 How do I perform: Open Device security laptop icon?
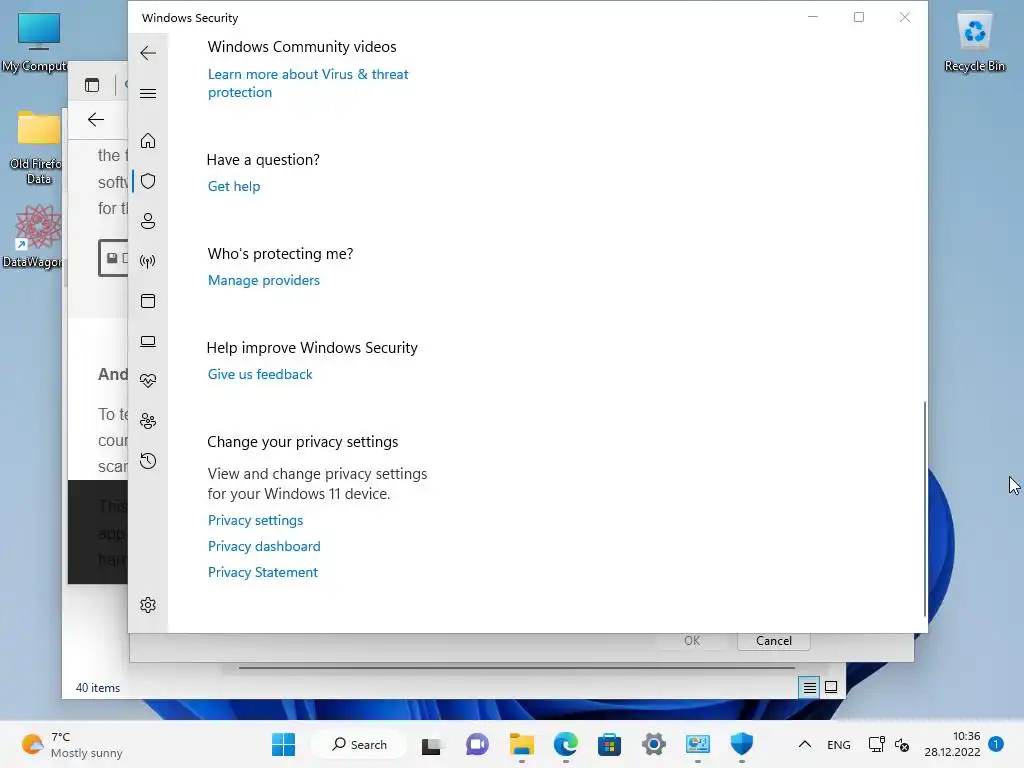148,341
